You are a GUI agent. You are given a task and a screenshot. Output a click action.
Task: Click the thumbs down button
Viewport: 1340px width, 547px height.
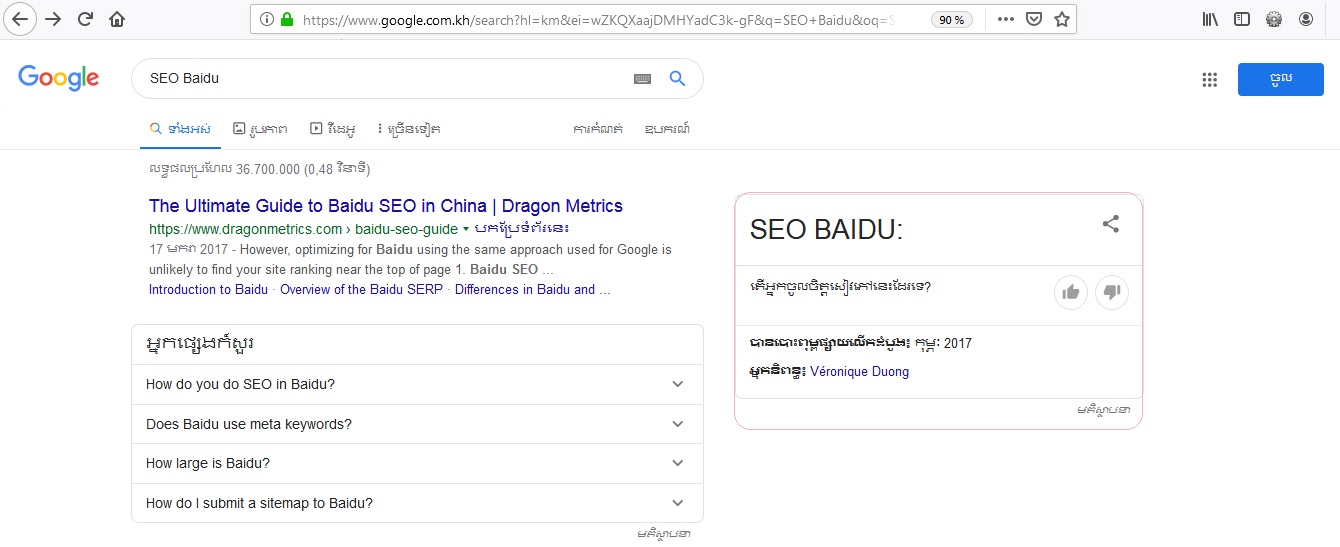[x=1112, y=293]
